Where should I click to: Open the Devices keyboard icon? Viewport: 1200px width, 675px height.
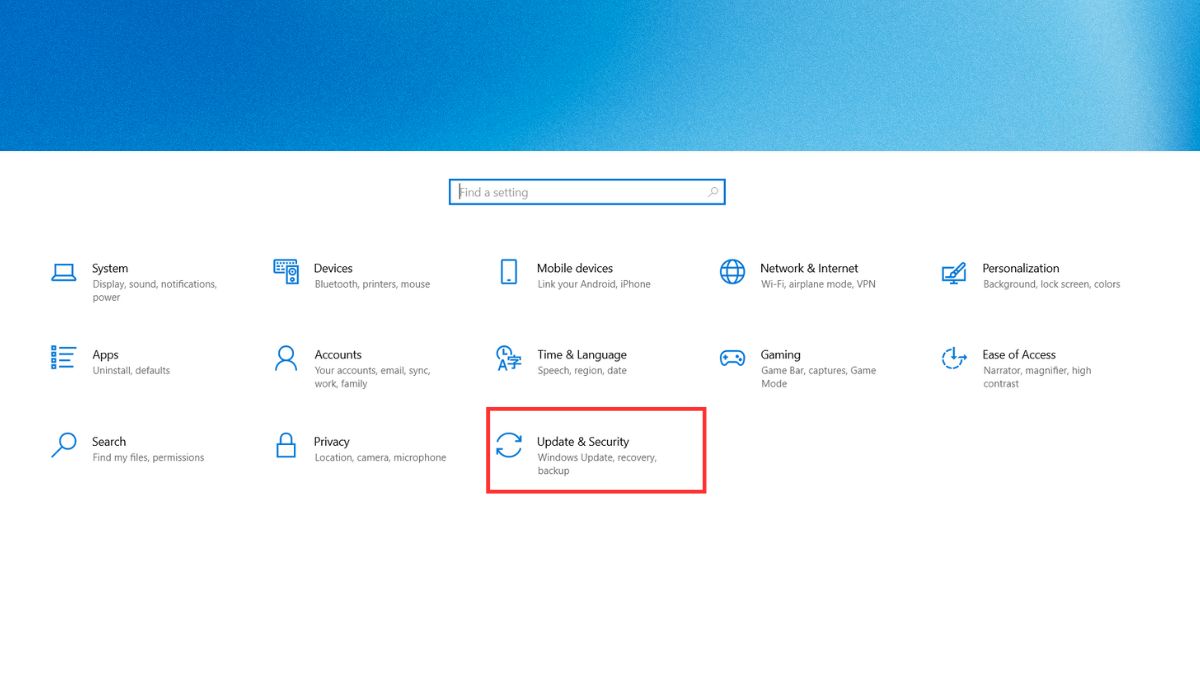click(x=286, y=271)
